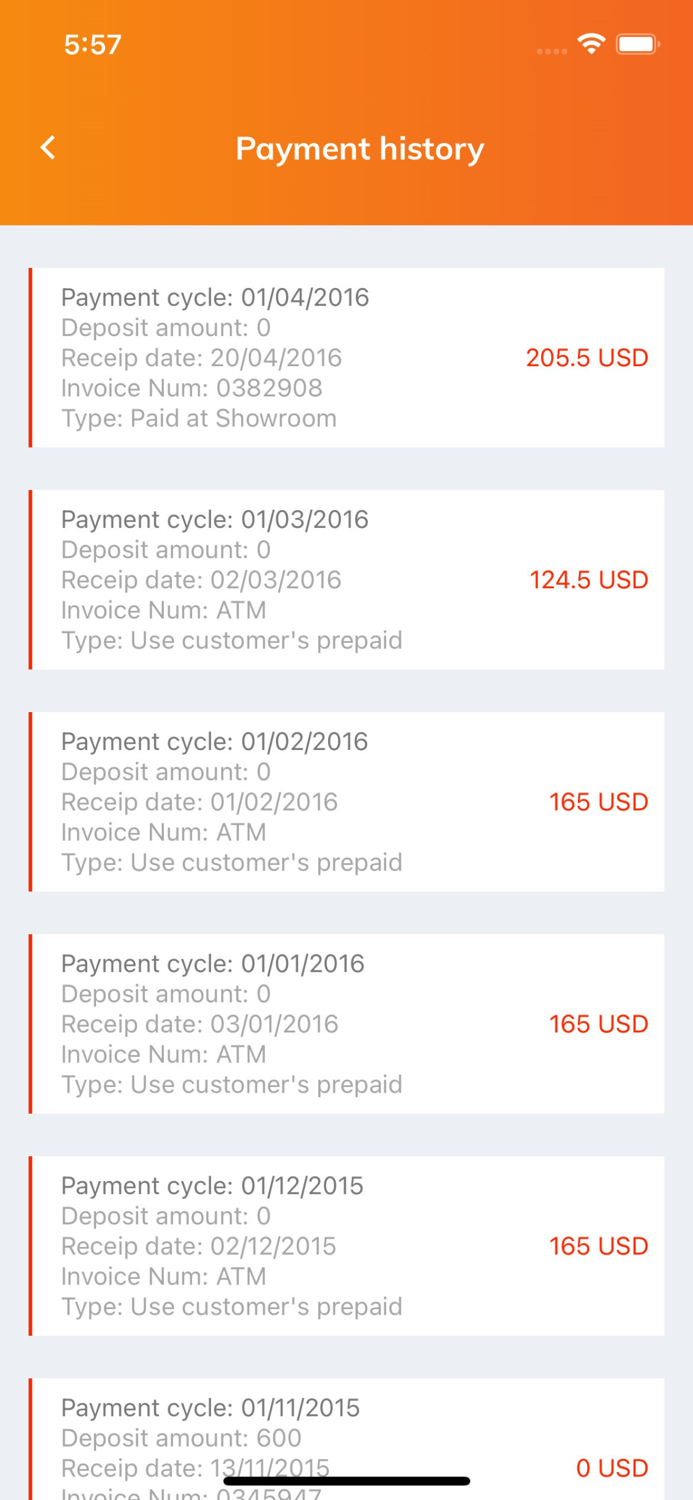
Task: Tap the Payment history title
Action: pyautogui.click(x=360, y=148)
